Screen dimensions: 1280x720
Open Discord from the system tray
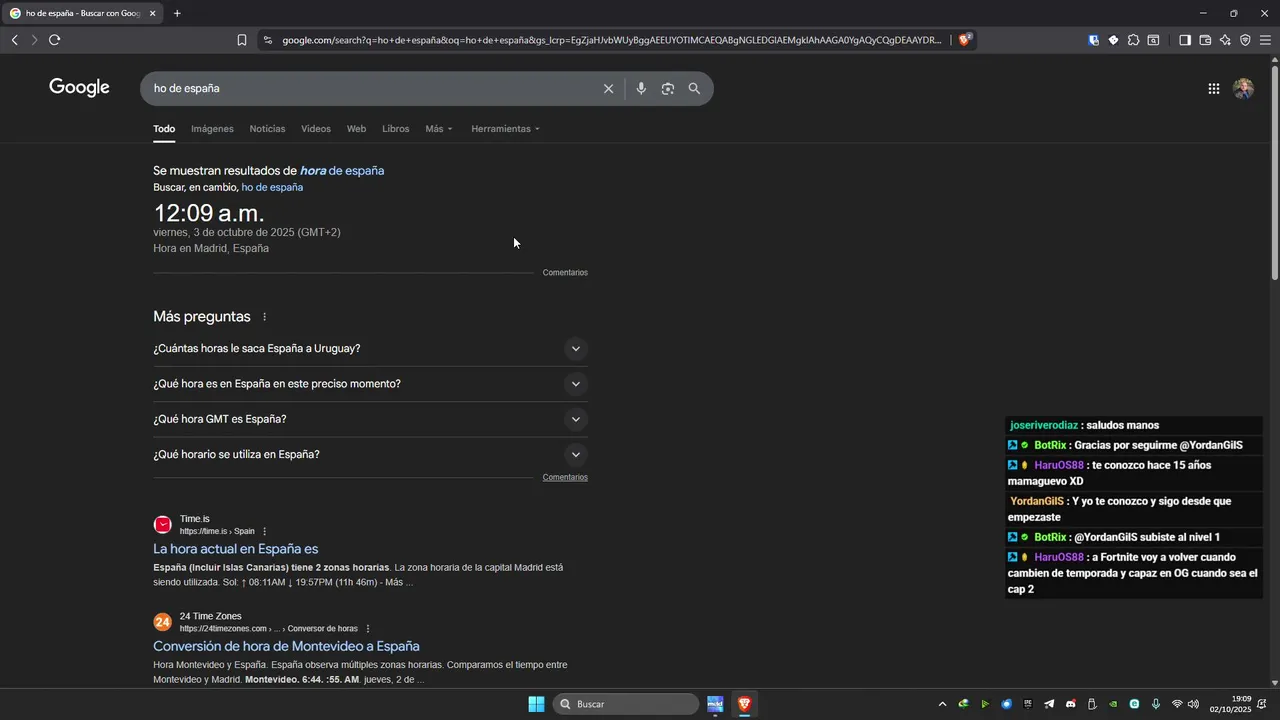click(1071, 704)
